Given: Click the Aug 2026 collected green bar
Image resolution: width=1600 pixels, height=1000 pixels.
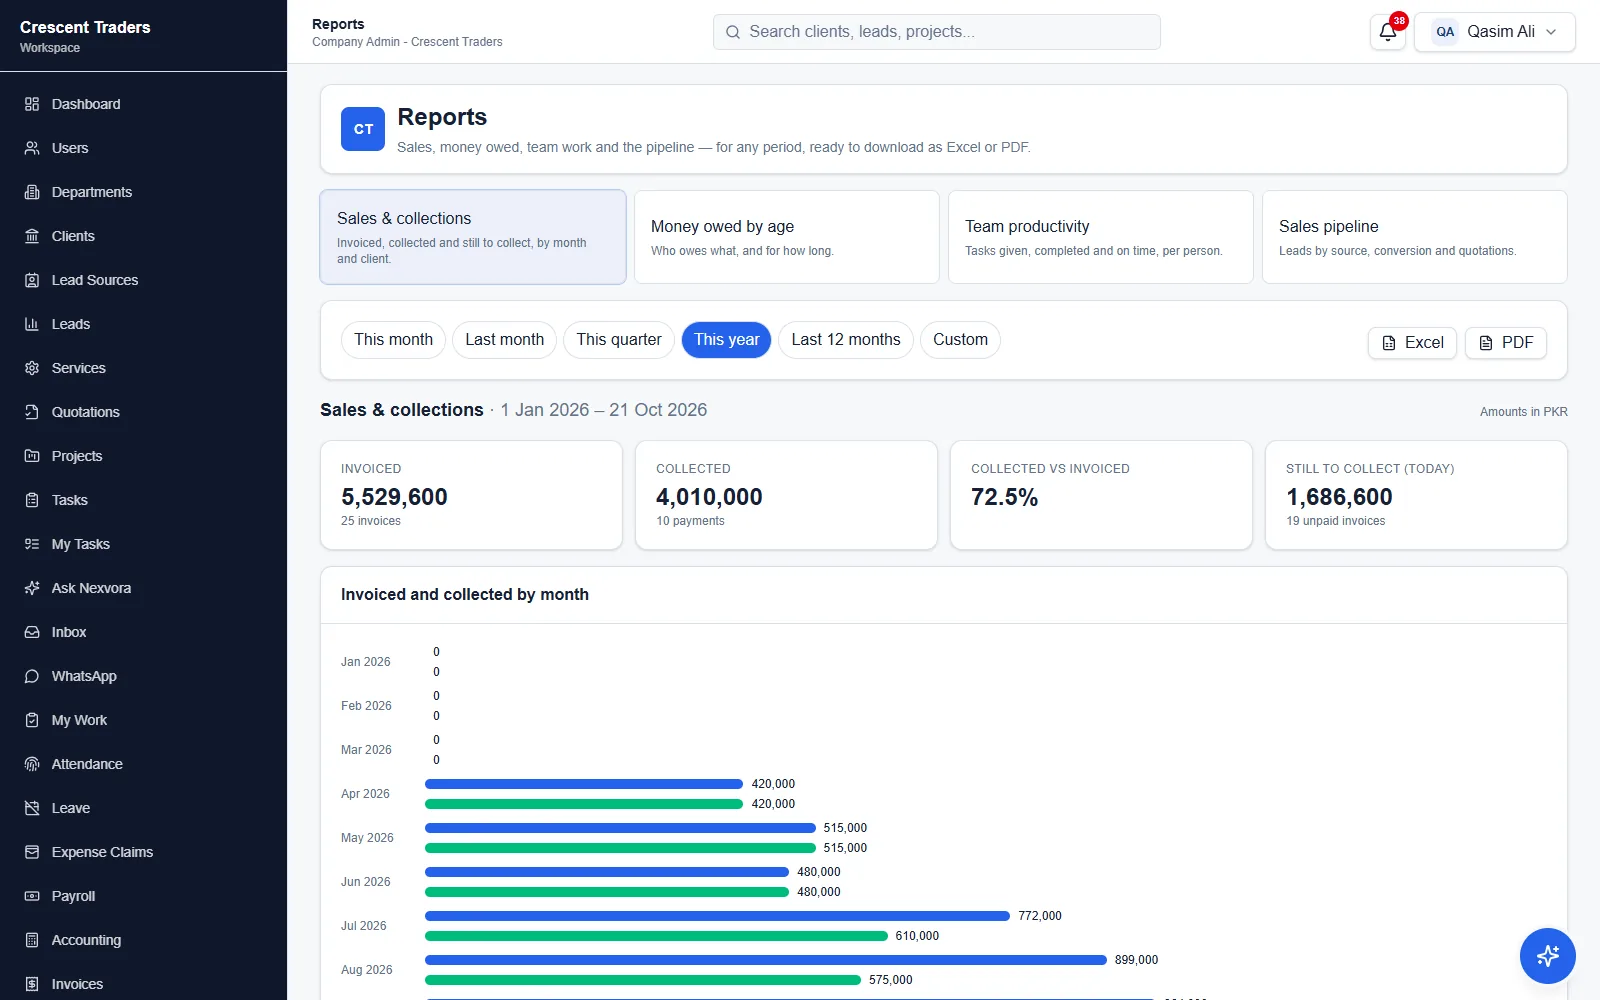Looking at the screenshot, I should click(643, 980).
